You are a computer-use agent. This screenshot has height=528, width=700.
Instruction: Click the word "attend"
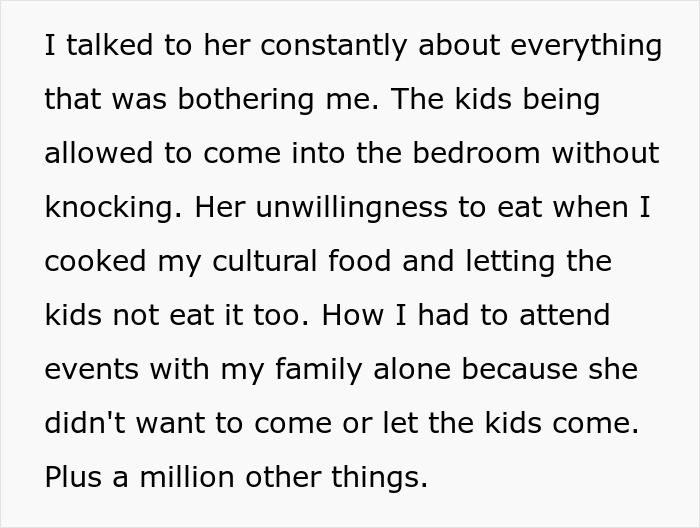566,316
